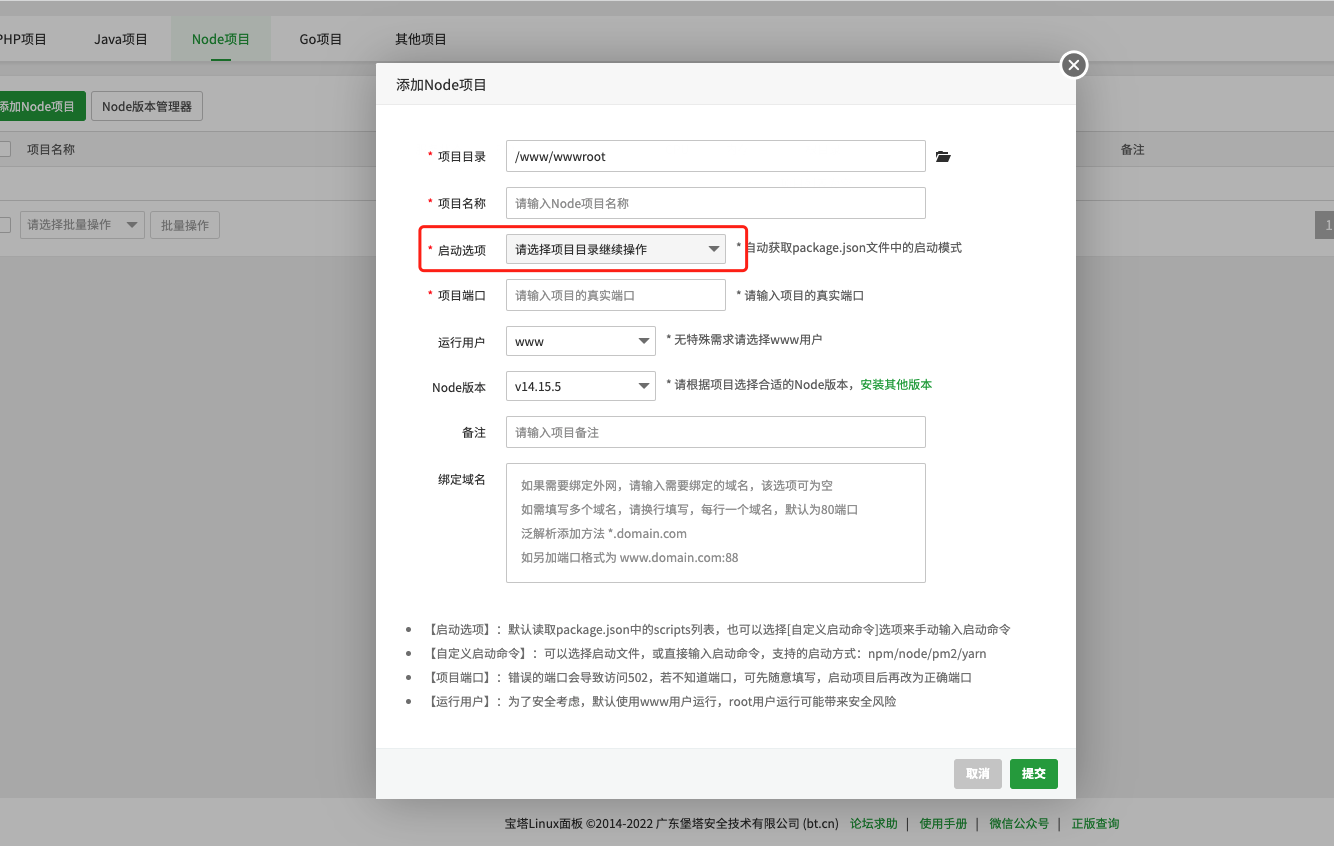Open the 微信公众号 footer link
The height and width of the screenshot is (846, 1334).
(x=1020, y=824)
